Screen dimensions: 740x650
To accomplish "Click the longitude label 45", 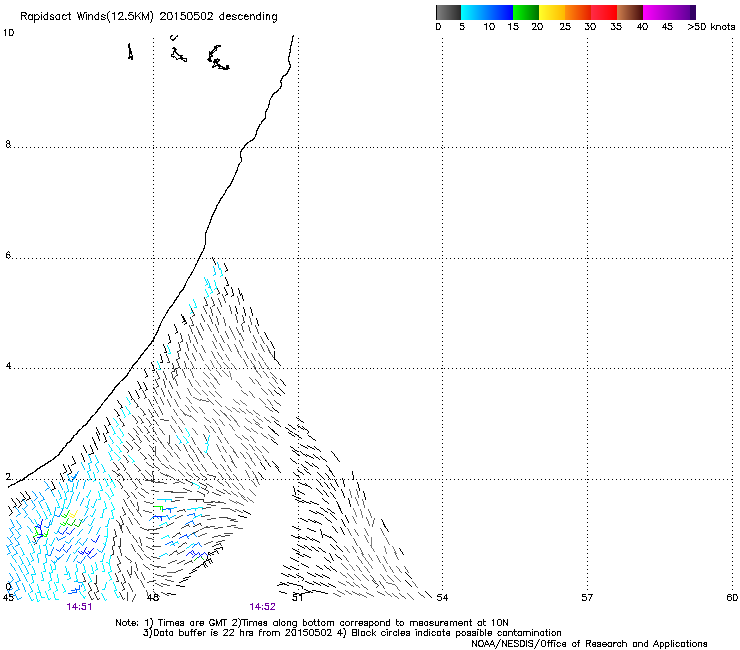I will (8, 598).
